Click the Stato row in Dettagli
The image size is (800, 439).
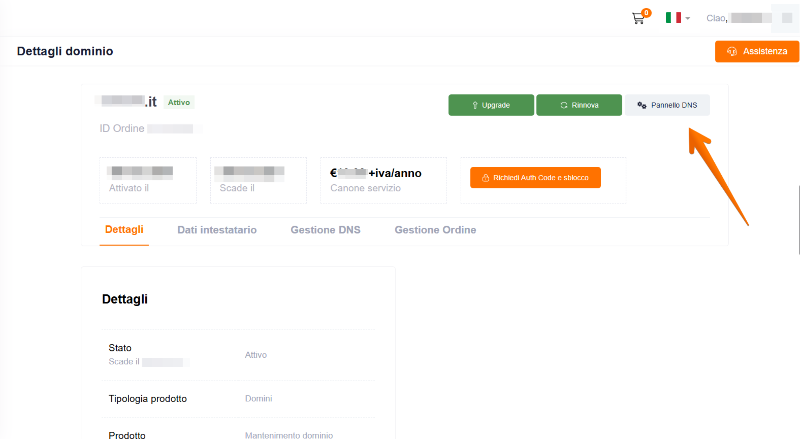[239, 354]
